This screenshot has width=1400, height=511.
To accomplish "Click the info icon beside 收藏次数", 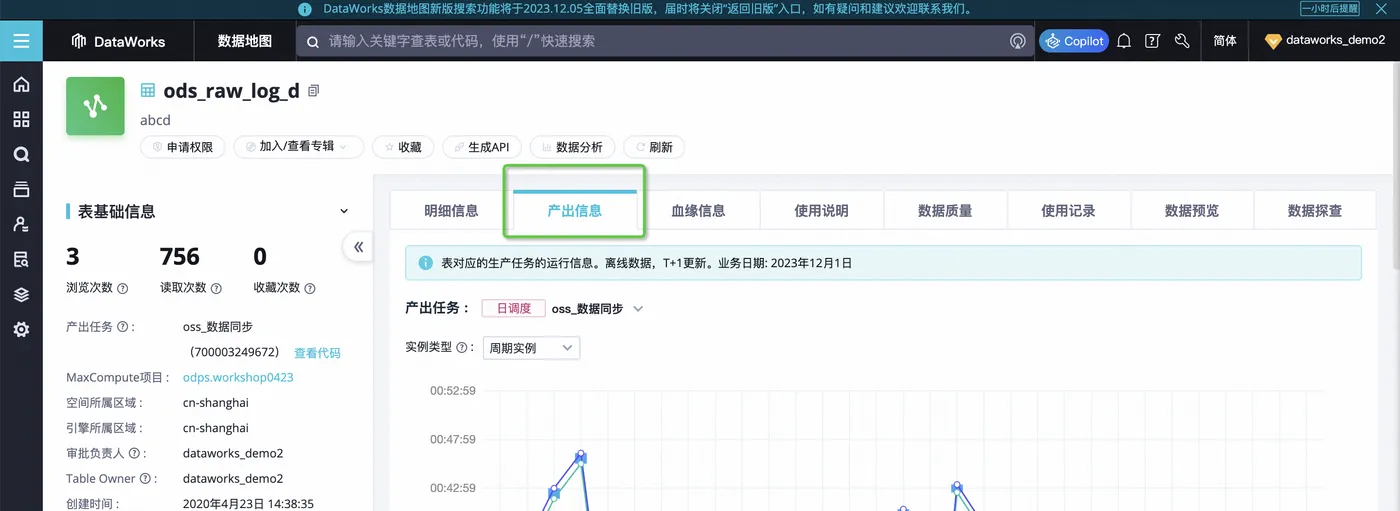I will 310,288.
